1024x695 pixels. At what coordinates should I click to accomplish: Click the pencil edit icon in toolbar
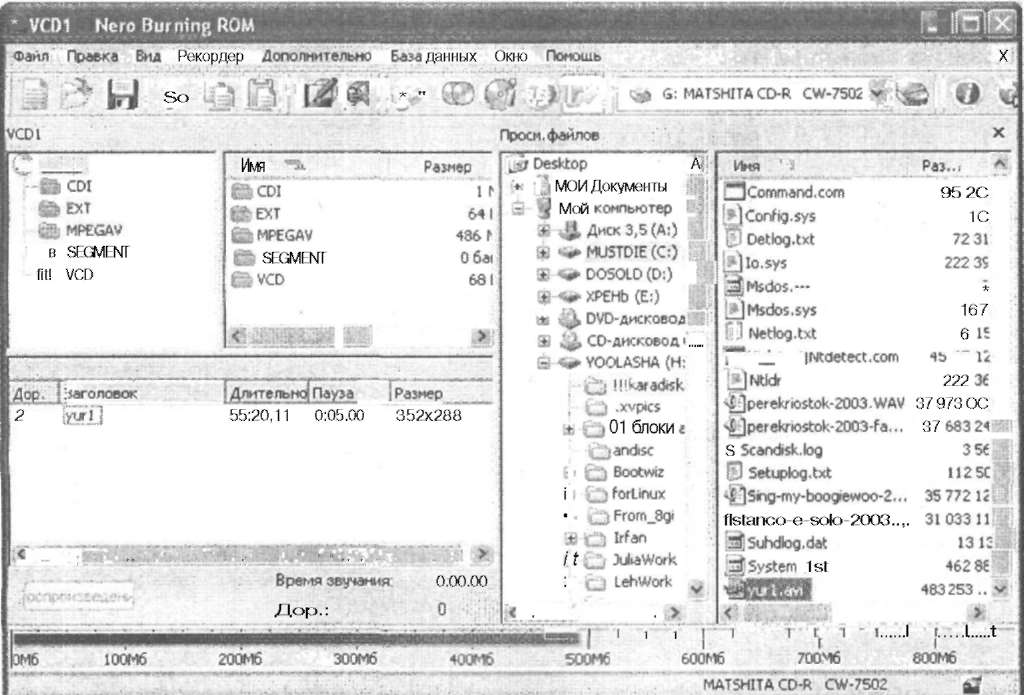[319, 95]
